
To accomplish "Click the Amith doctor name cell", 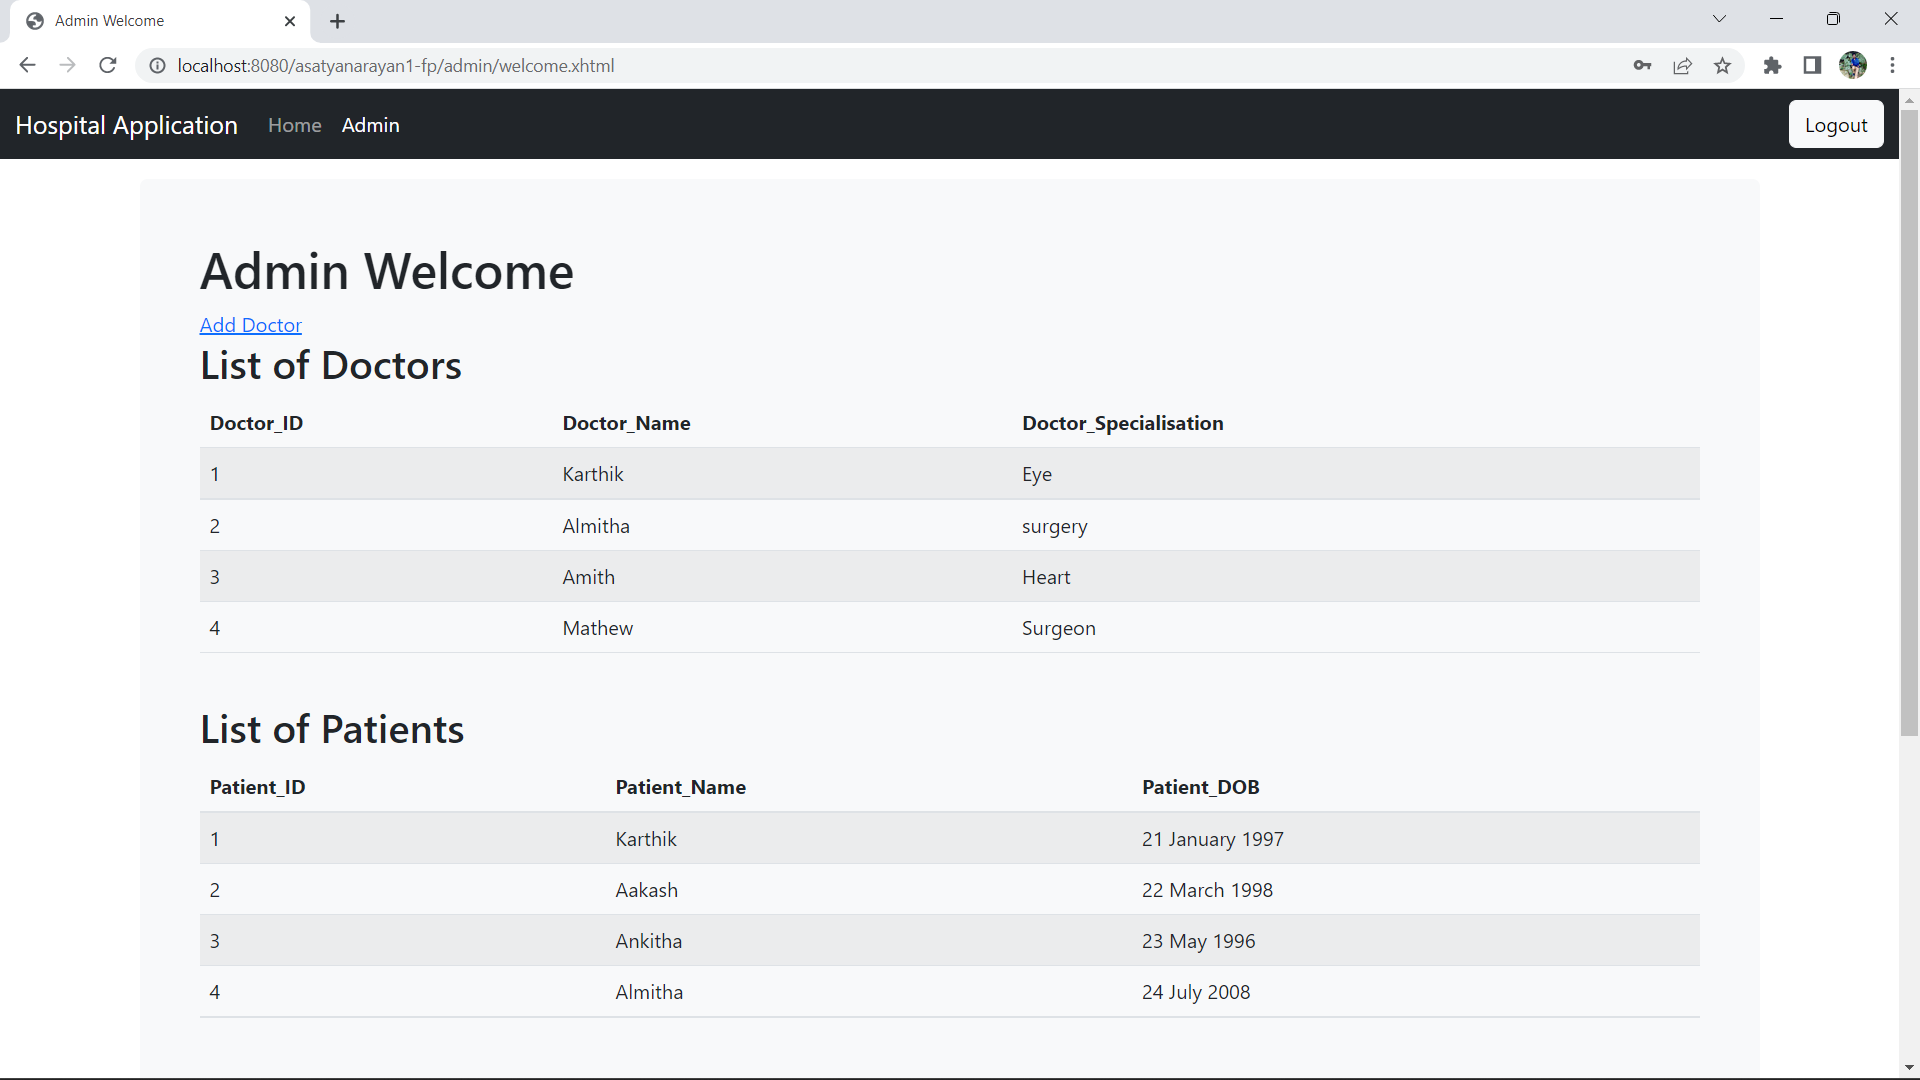I will (589, 577).
